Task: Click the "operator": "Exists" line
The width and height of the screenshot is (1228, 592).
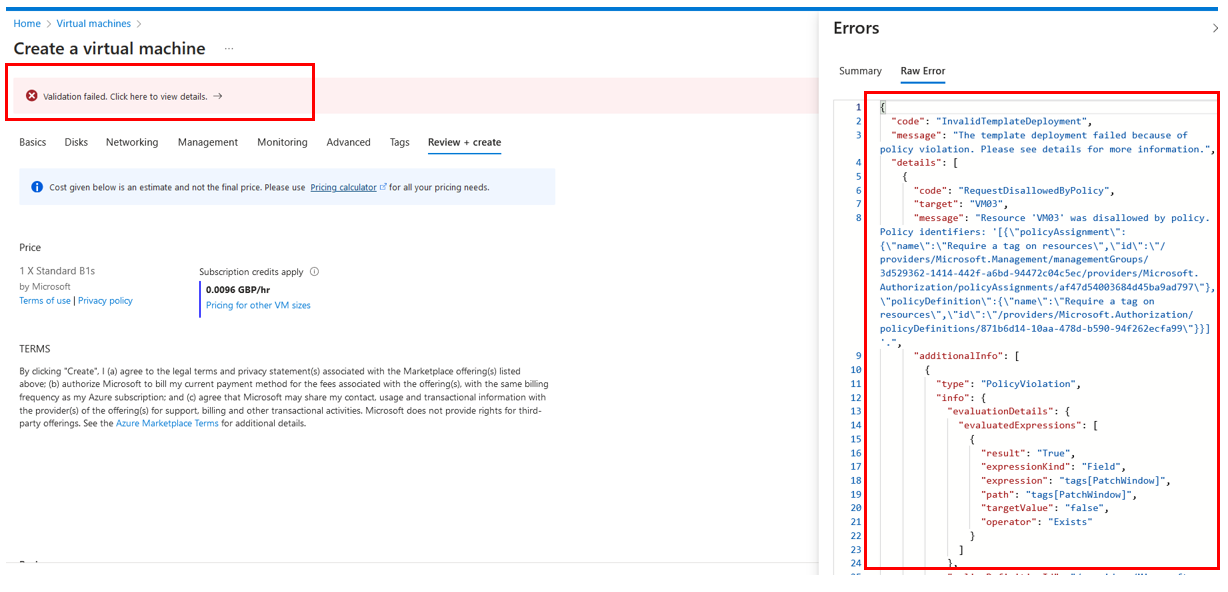Action: [1036, 521]
